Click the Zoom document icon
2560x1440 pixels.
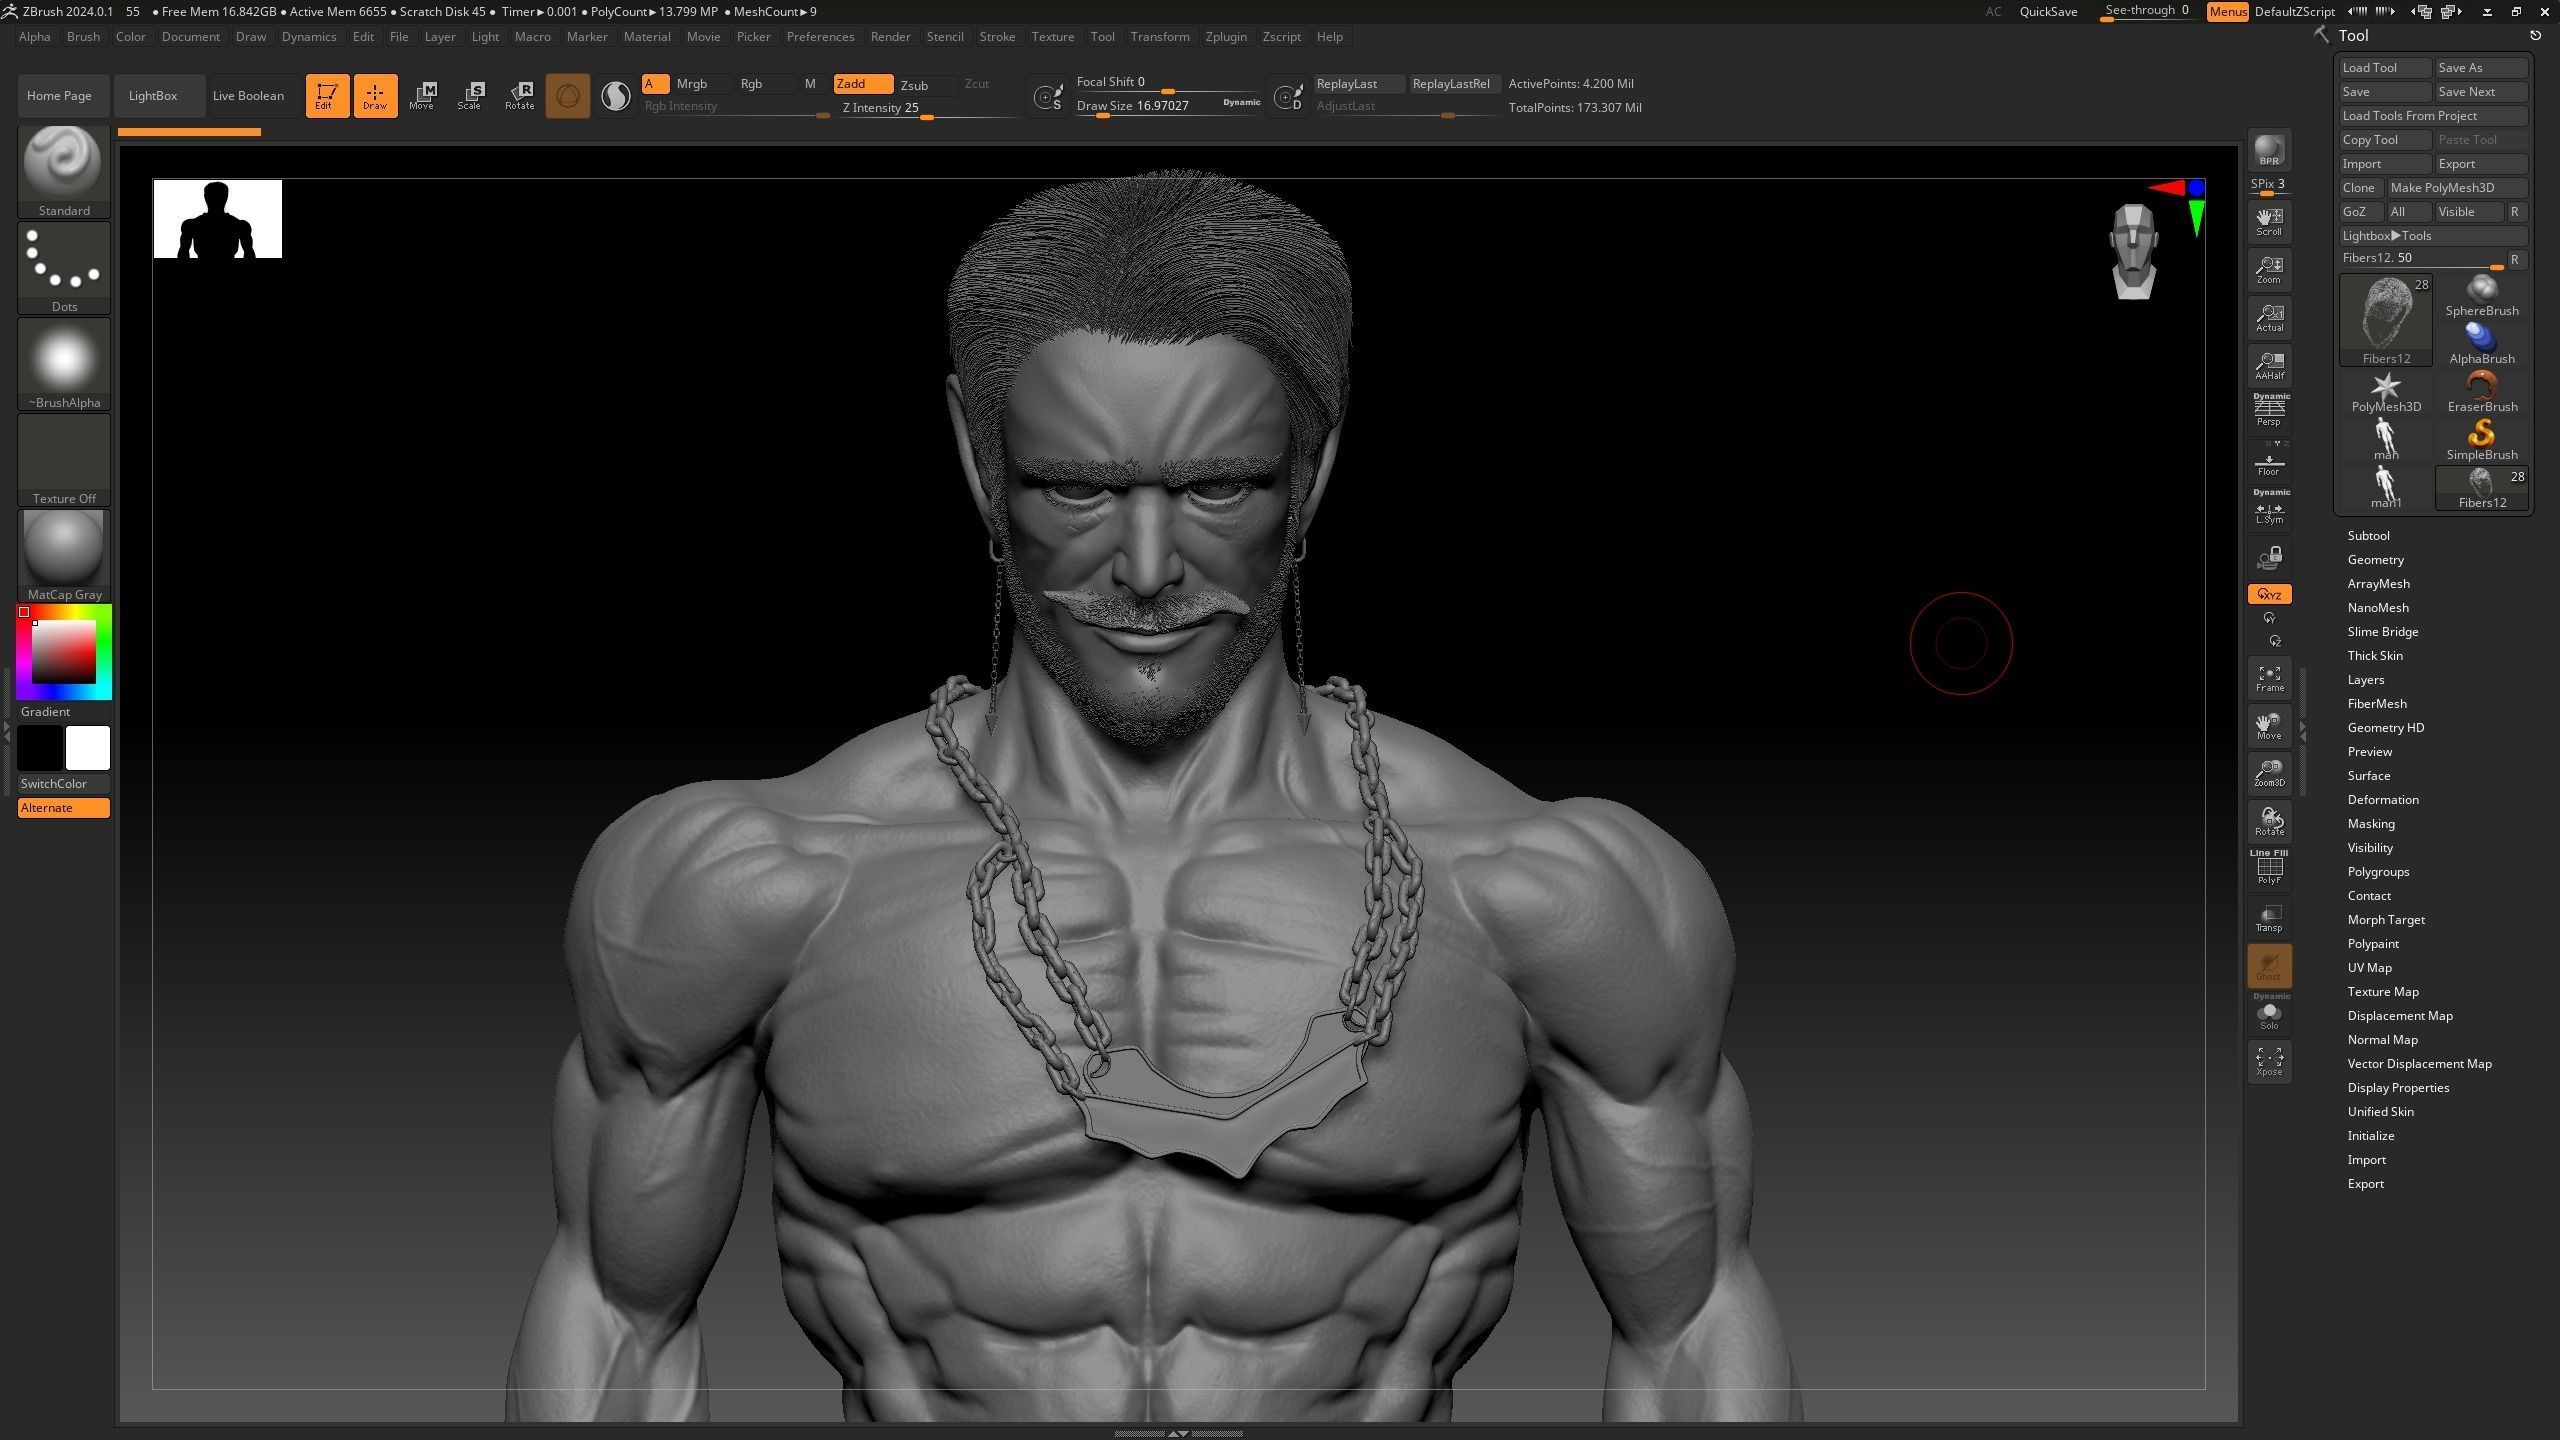(x=2269, y=270)
